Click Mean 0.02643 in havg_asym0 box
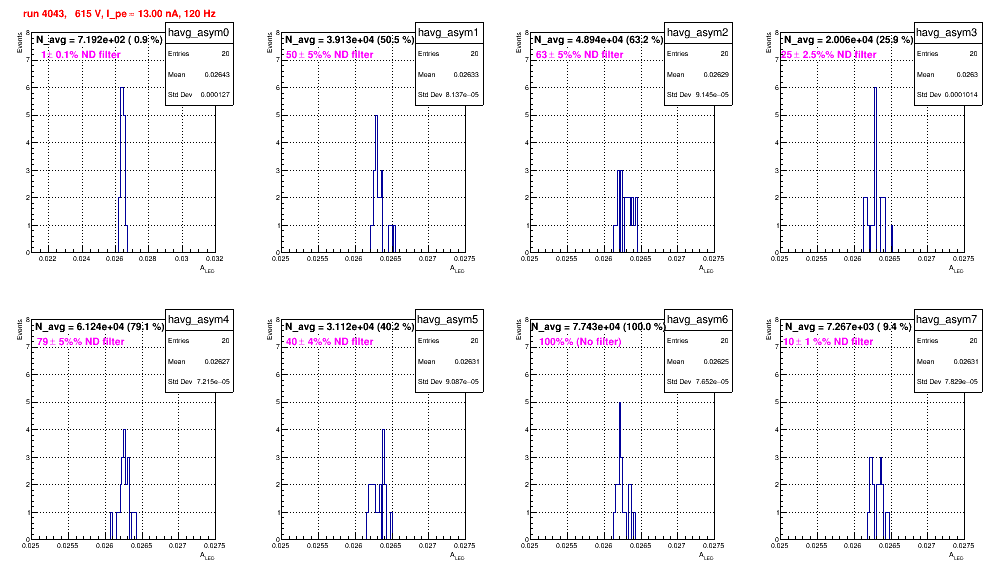 [x=199, y=74]
